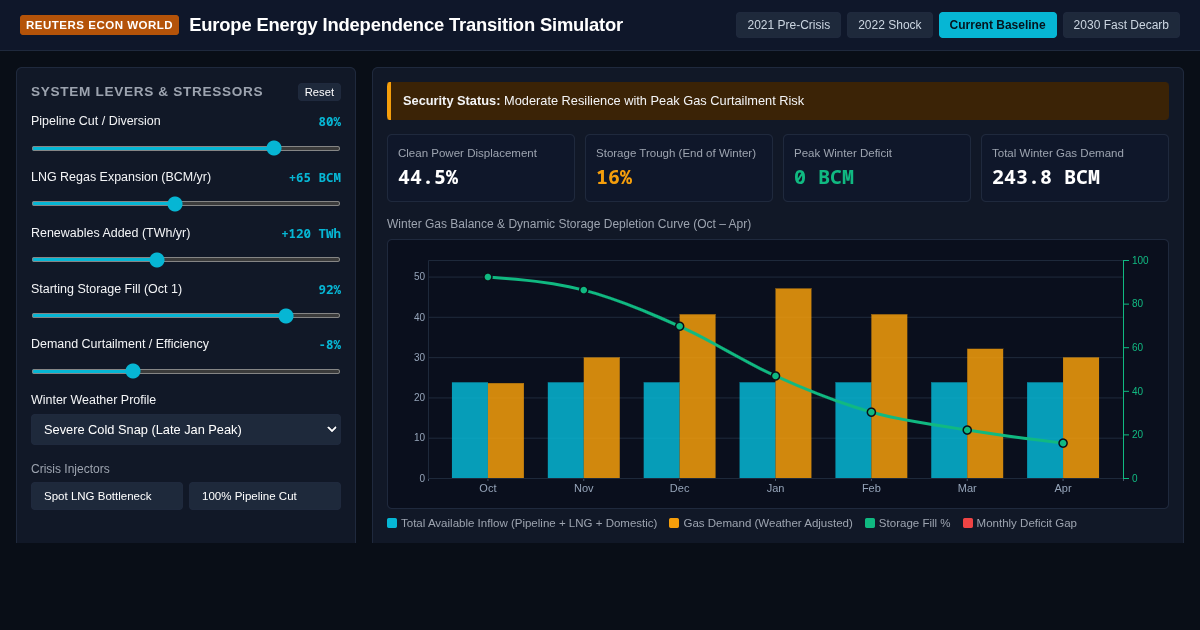The width and height of the screenshot is (1200, 630).
Task: Toggle Total Available Inflow legend swatch
Action: tap(392, 523)
